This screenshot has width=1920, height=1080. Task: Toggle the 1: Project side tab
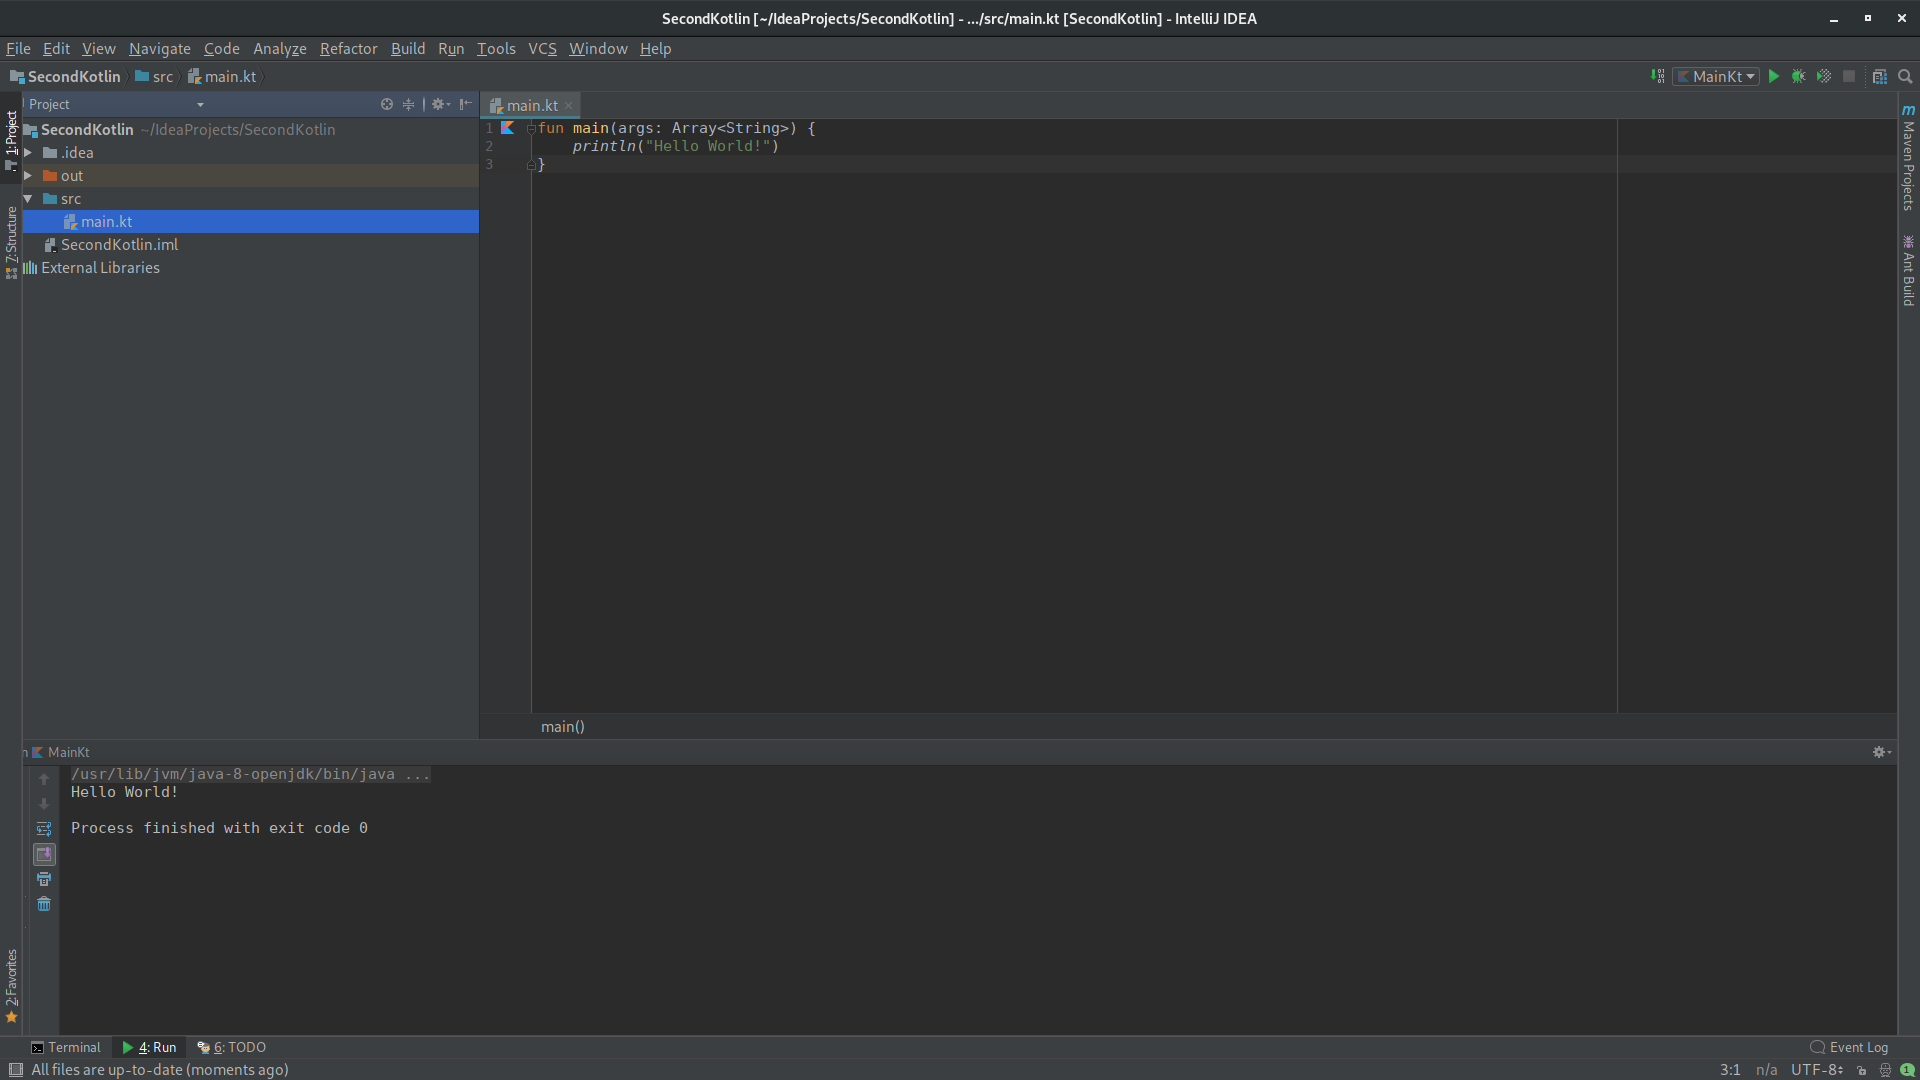point(11,139)
